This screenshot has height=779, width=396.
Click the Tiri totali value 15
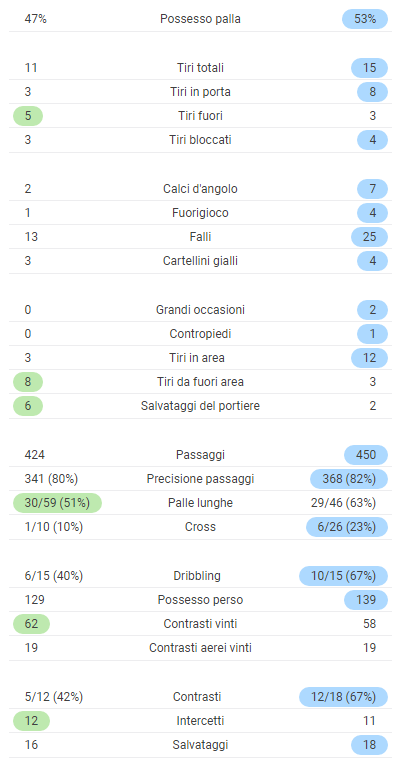[x=369, y=68]
